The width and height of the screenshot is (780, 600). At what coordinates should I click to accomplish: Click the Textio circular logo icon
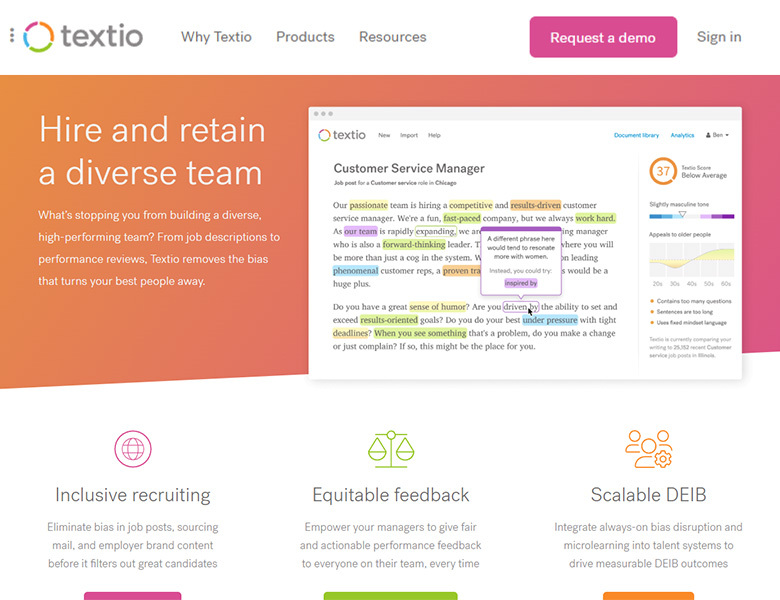tap(38, 37)
